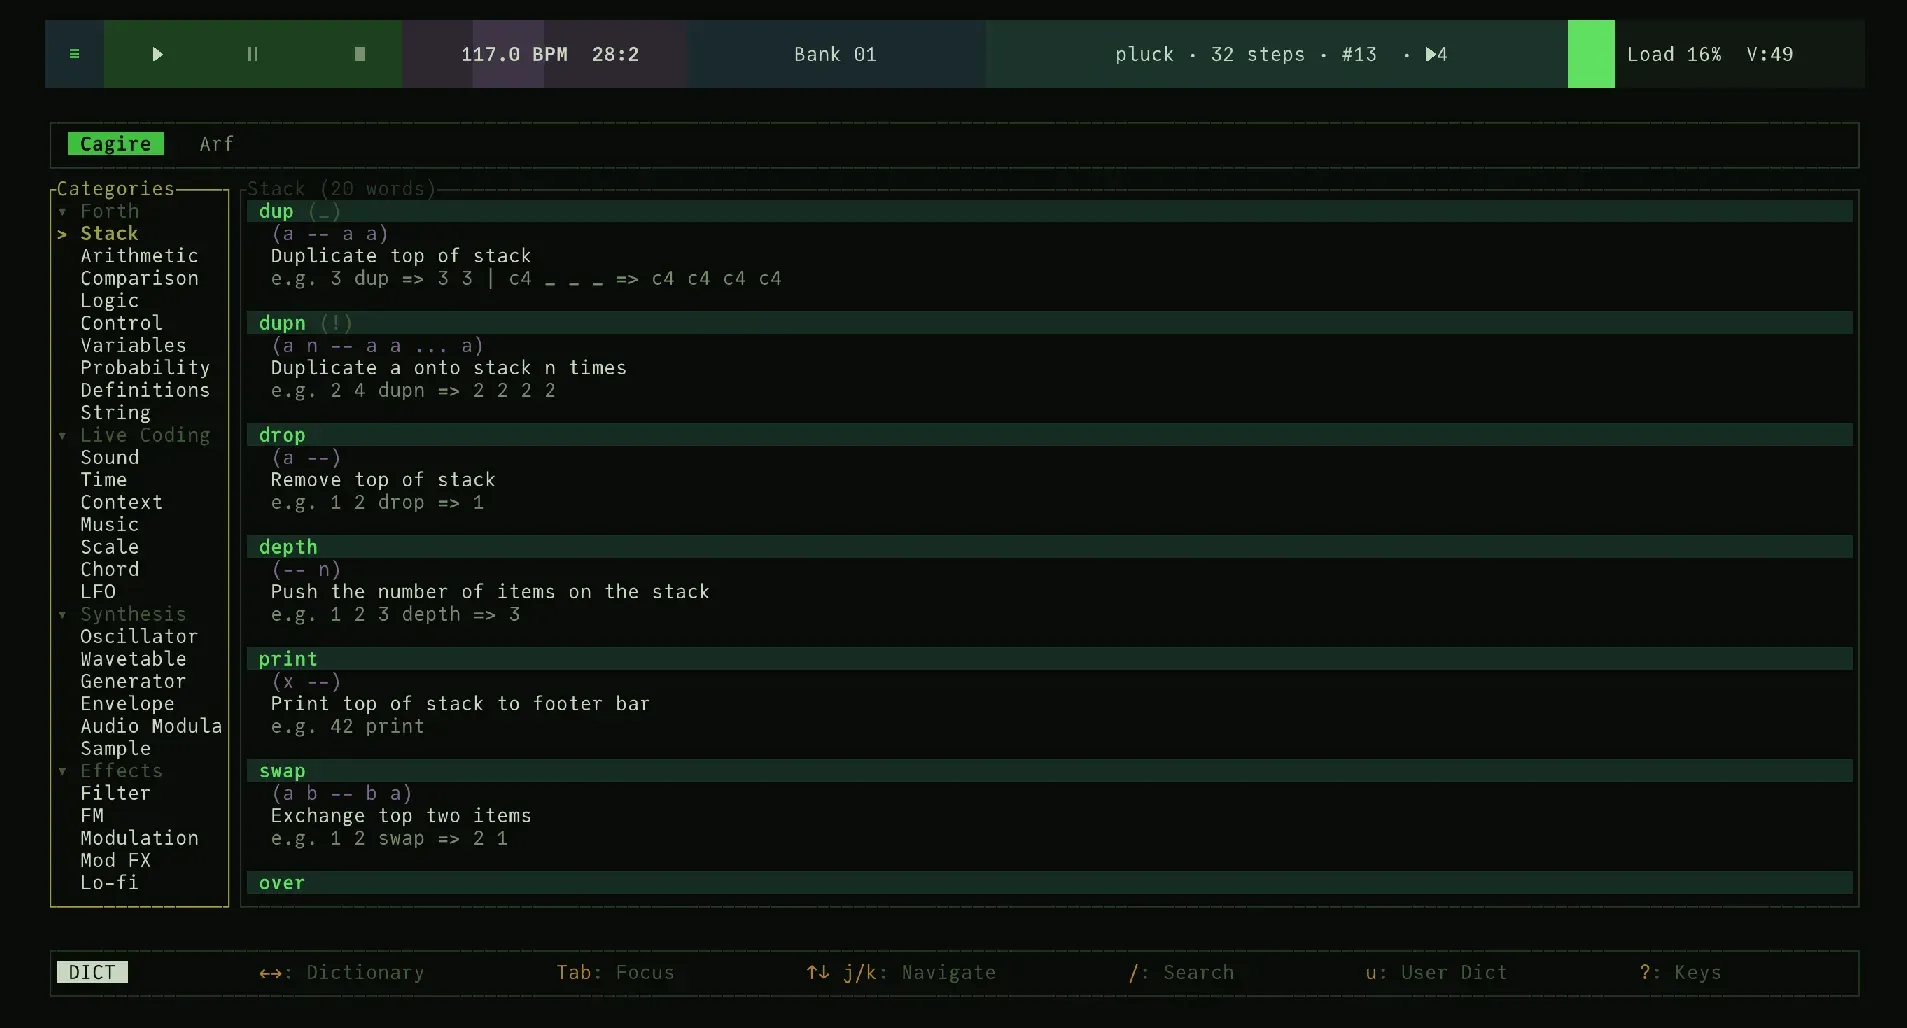Select the Control category
Image resolution: width=1907 pixels, height=1028 pixels.
click(x=121, y=323)
